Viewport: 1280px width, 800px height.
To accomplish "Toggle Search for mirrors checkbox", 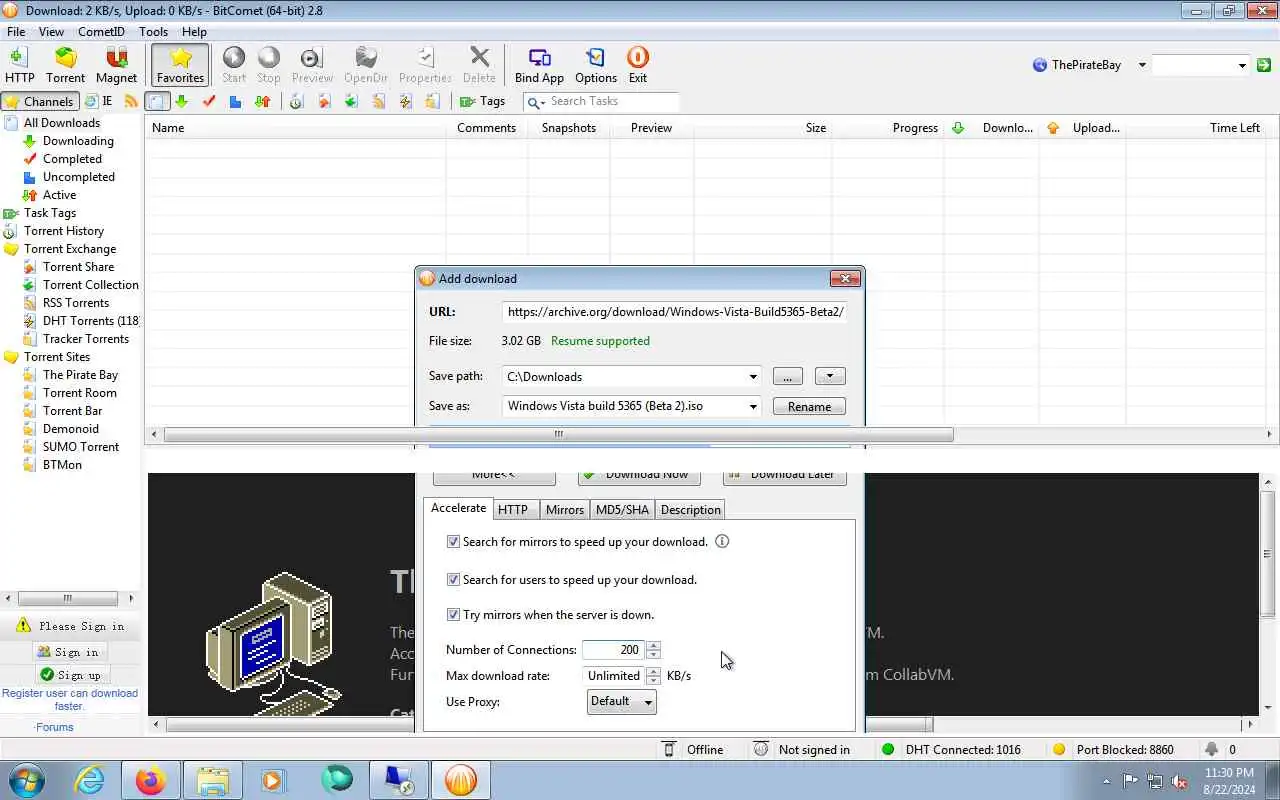I will point(453,541).
